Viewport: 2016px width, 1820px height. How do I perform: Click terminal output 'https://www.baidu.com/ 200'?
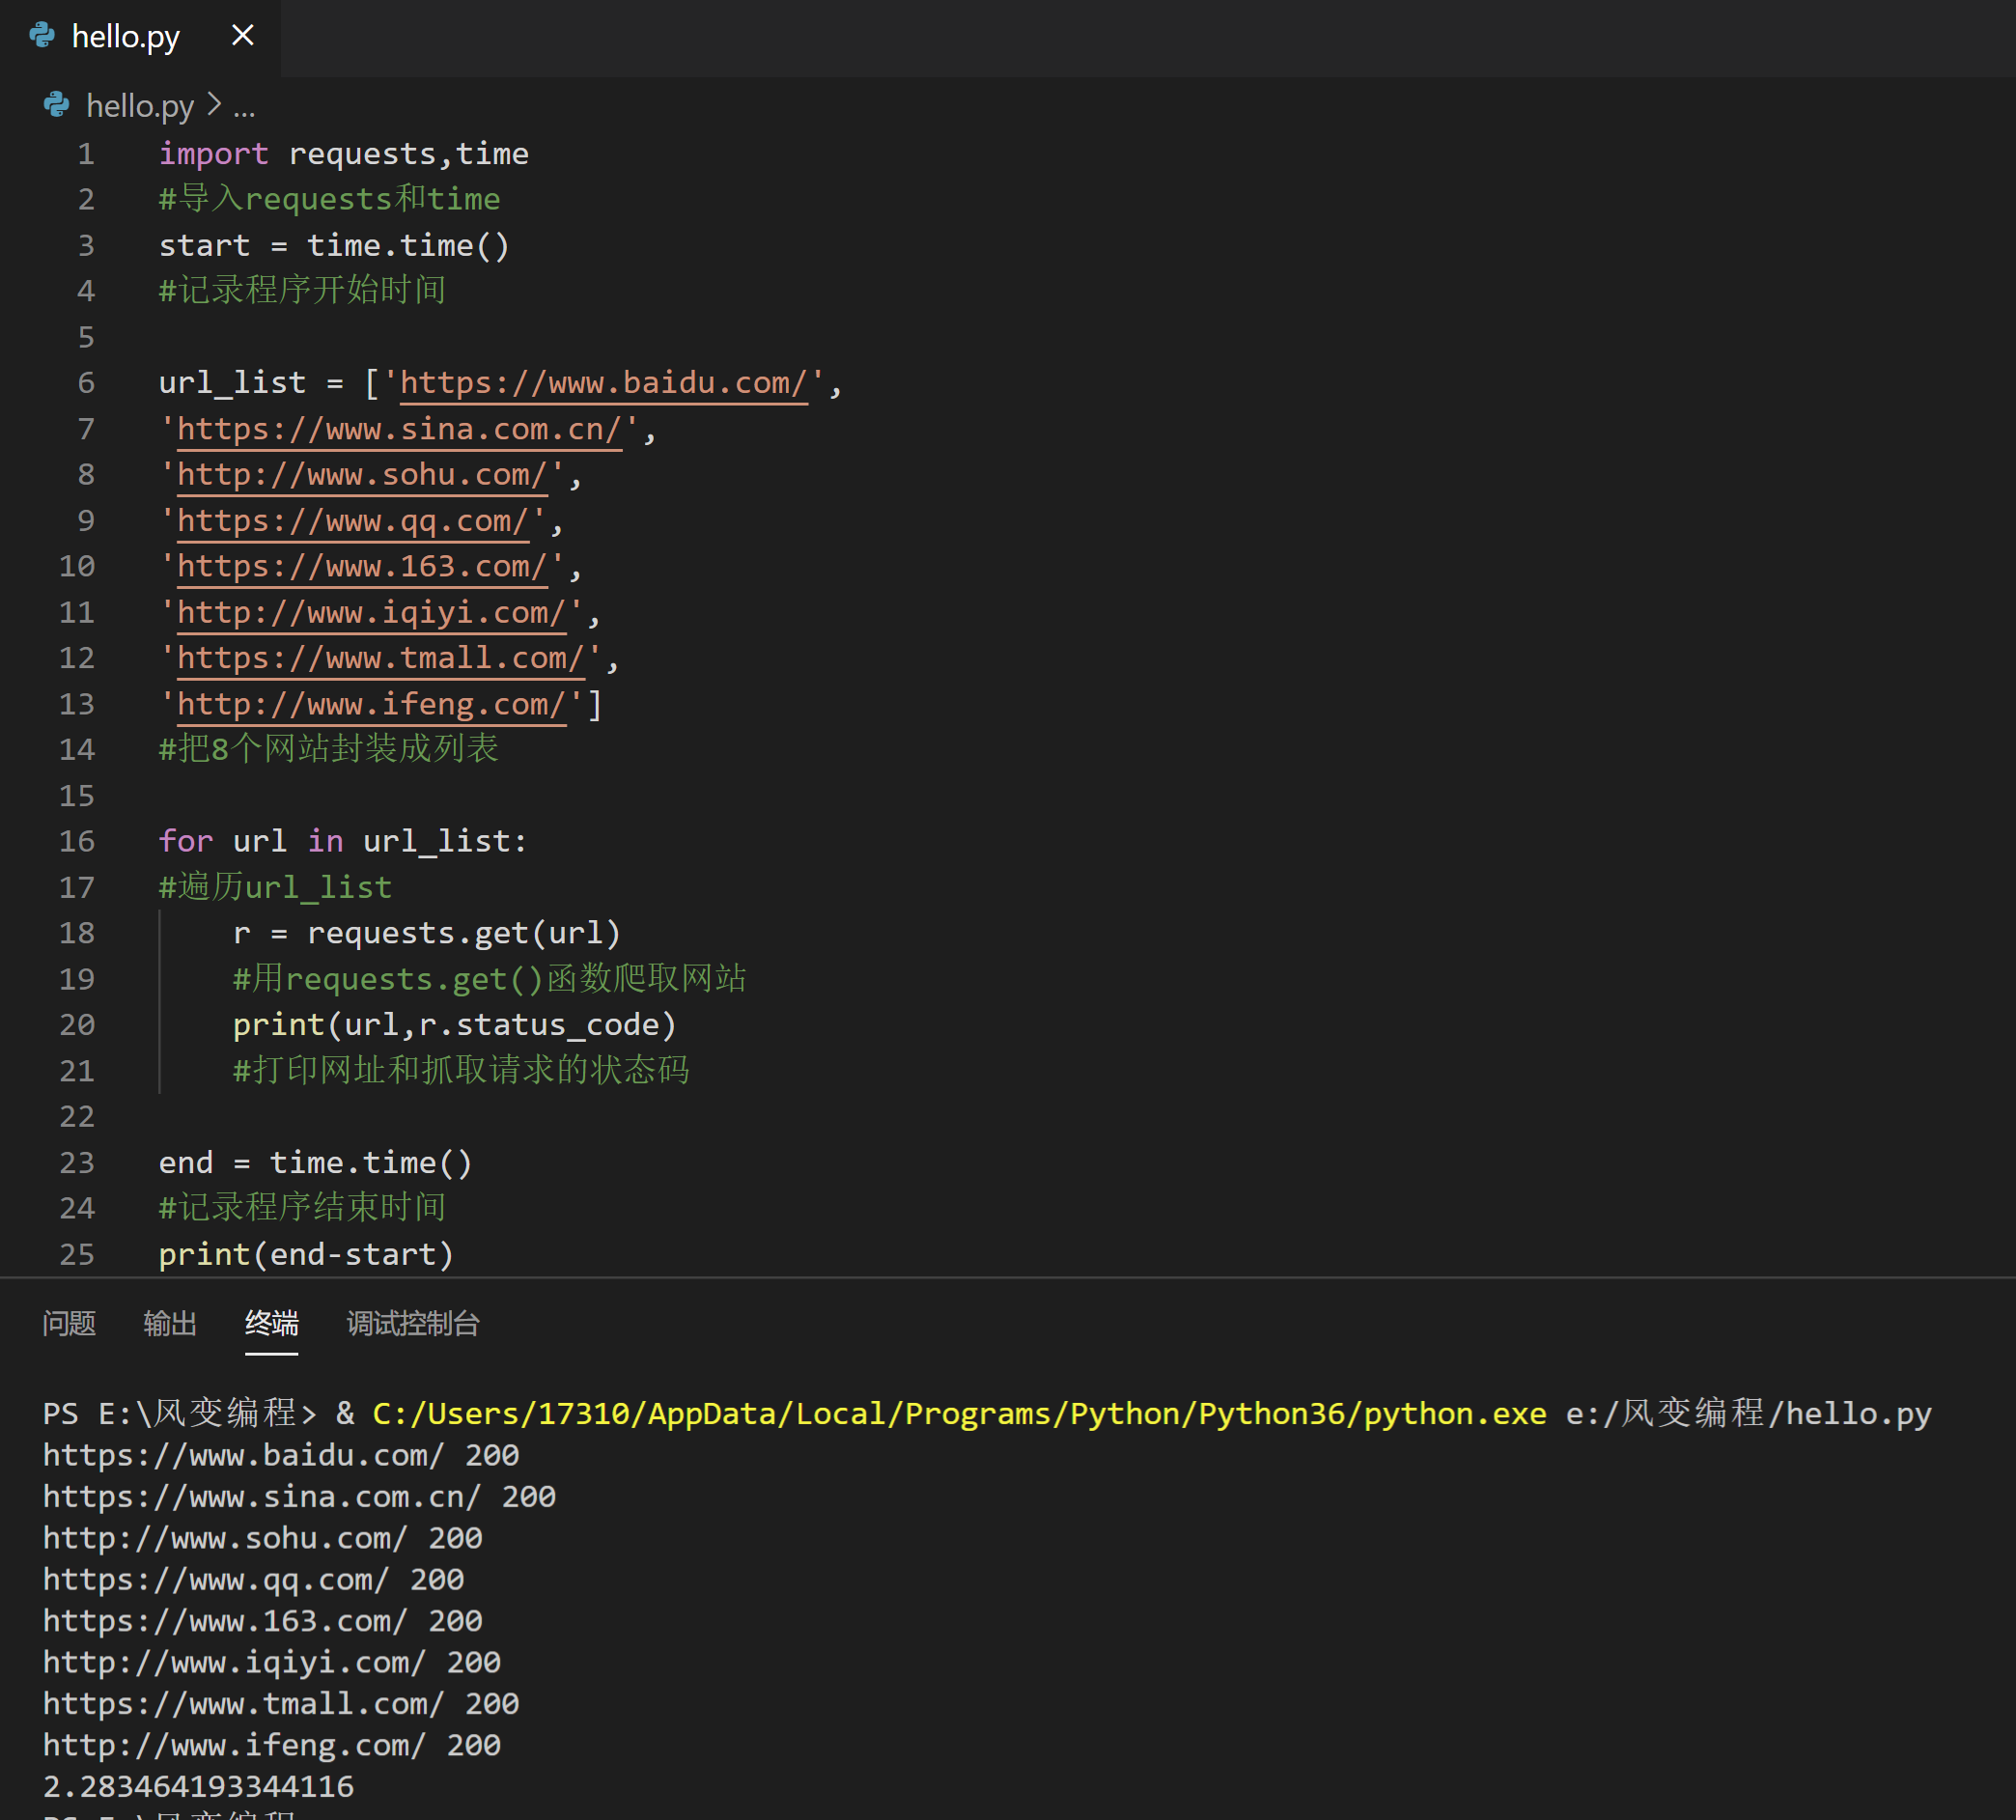281,1455
